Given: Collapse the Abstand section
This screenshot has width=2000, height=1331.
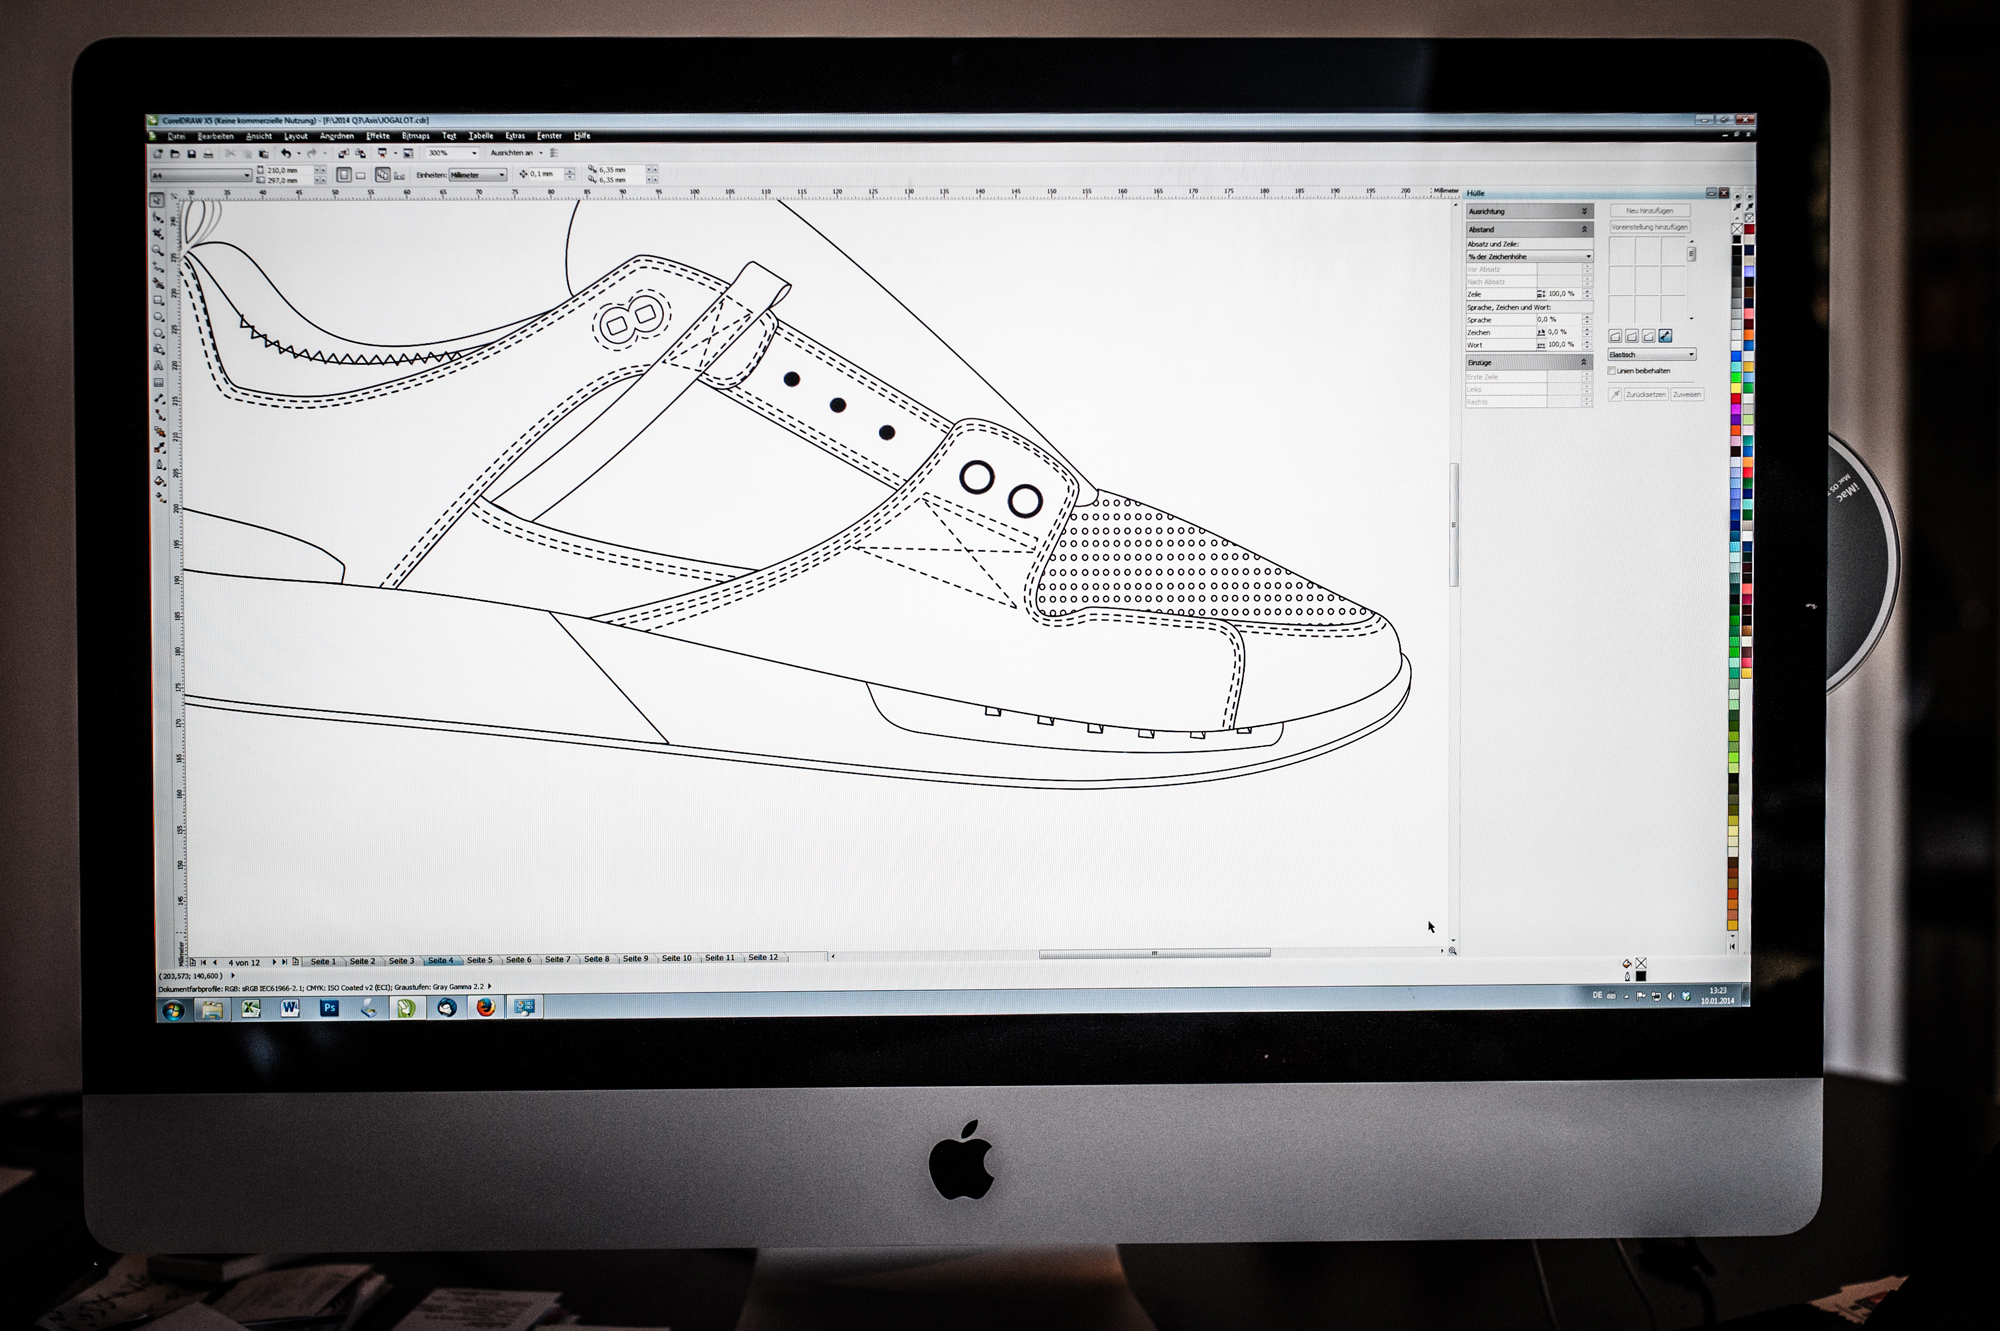Looking at the screenshot, I should tap(1530, 229).
